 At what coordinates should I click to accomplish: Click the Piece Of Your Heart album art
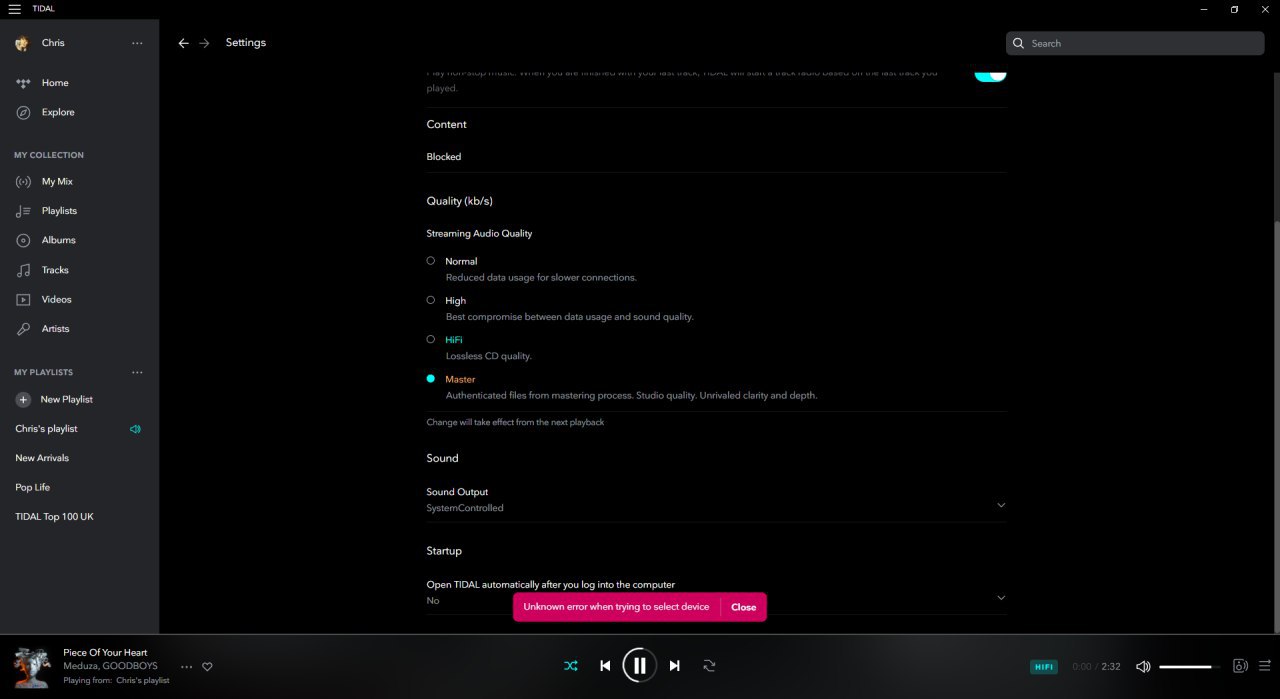[32, 667]
